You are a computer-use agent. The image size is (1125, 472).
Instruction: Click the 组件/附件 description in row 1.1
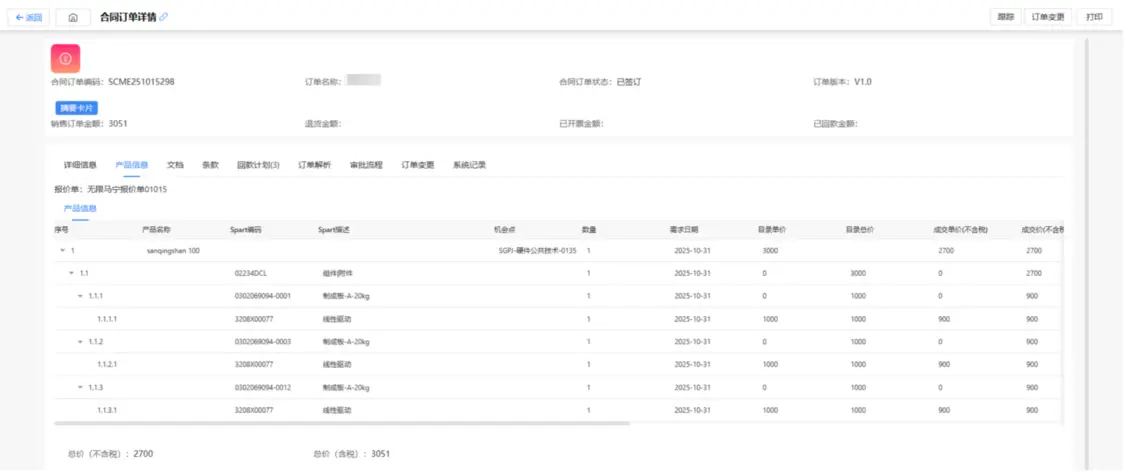(337, 273)
